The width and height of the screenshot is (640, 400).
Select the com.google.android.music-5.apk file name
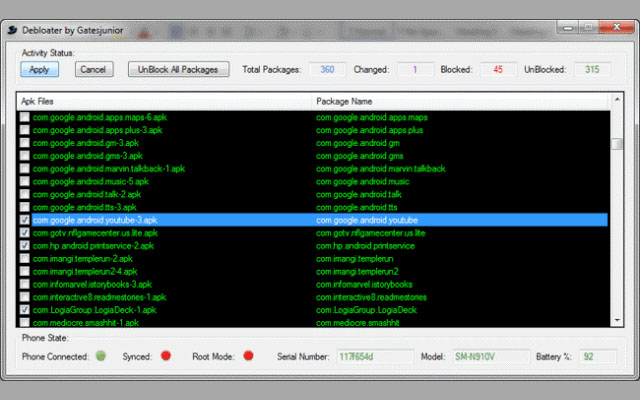(x=91, y=181)
